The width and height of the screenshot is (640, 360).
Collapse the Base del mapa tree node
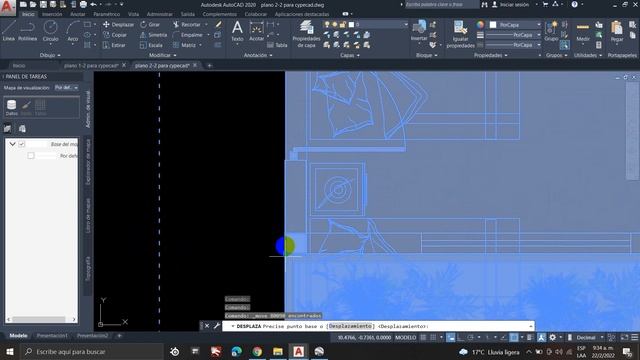tap(12, 144)
